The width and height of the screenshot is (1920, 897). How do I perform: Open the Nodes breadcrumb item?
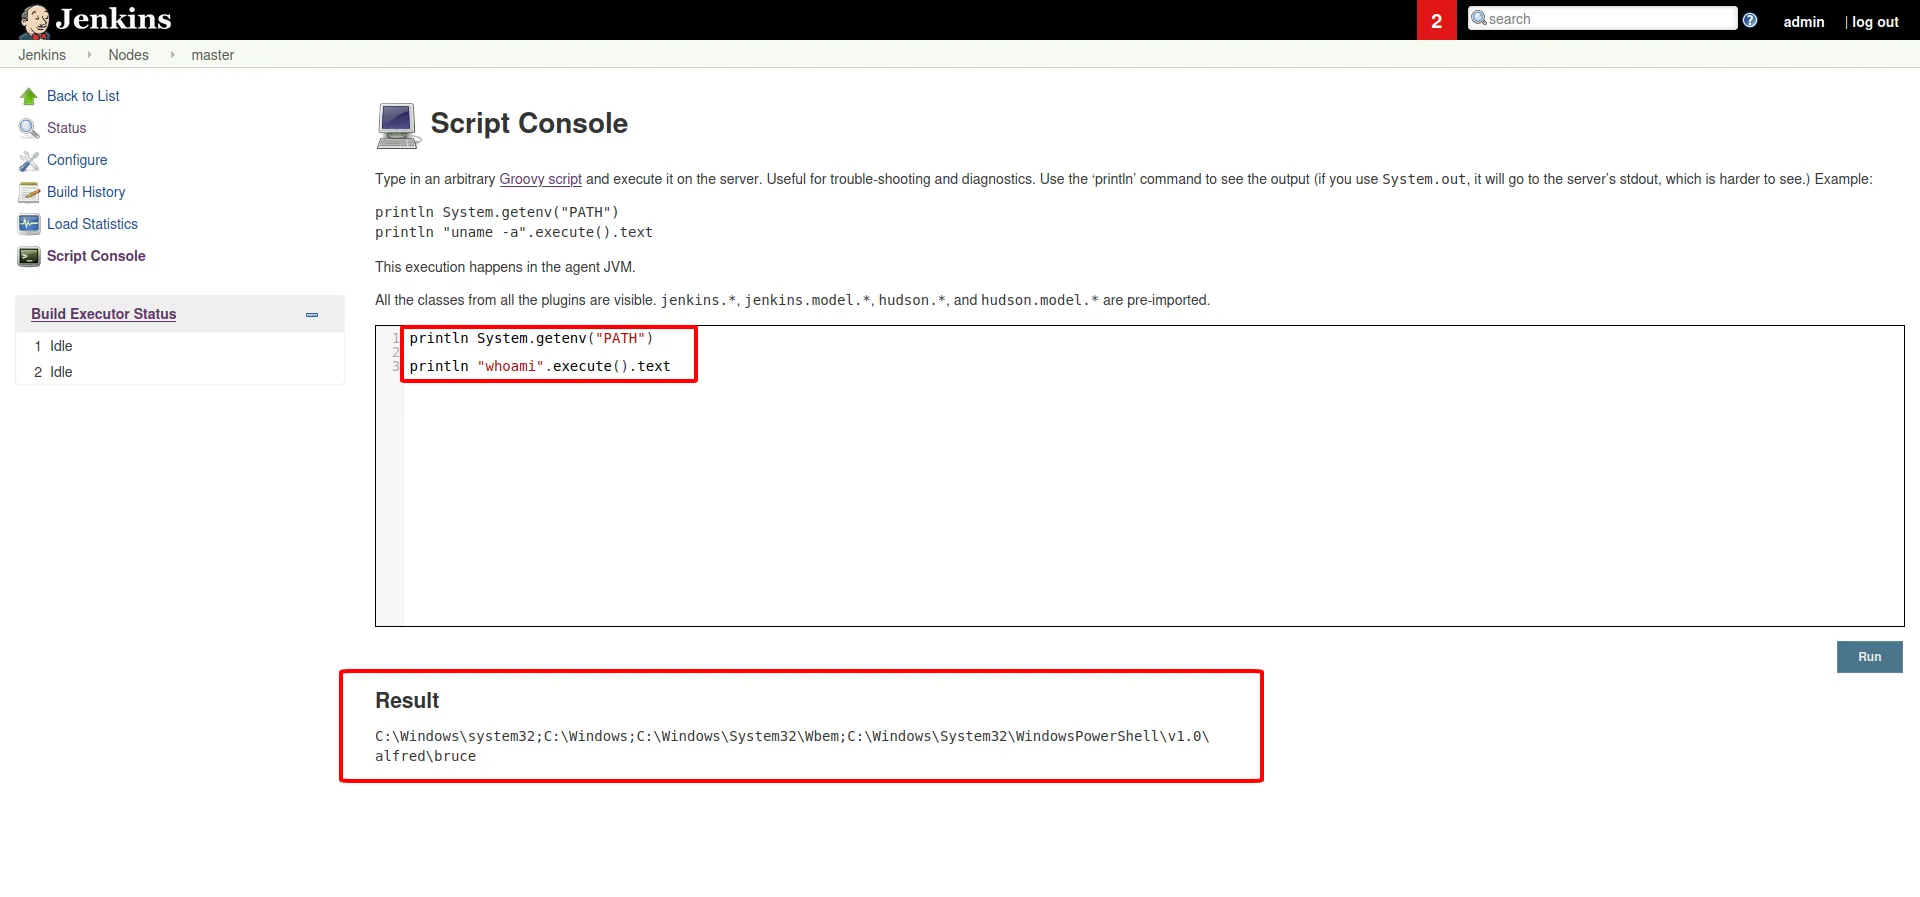click(128, 55)
